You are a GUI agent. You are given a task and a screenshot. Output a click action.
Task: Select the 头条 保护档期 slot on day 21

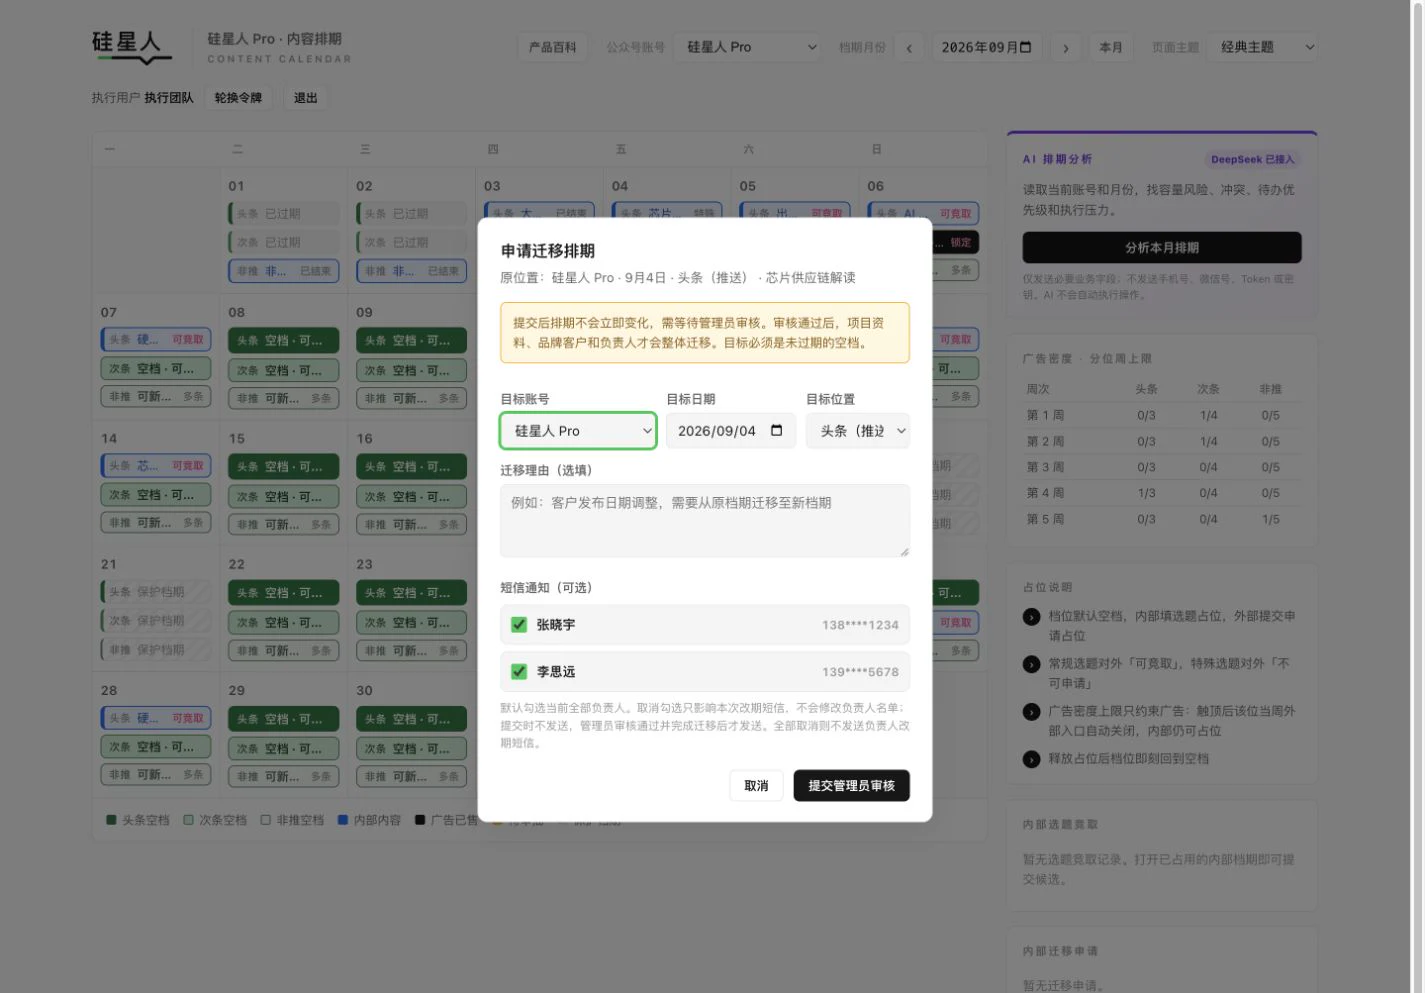pyautogui.click(x=156, y=592)
